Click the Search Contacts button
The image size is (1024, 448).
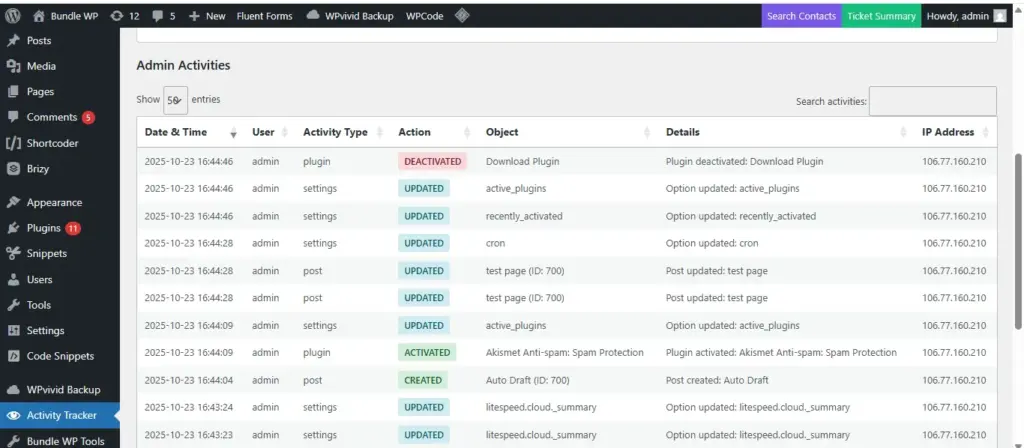[x=801, y=16]
